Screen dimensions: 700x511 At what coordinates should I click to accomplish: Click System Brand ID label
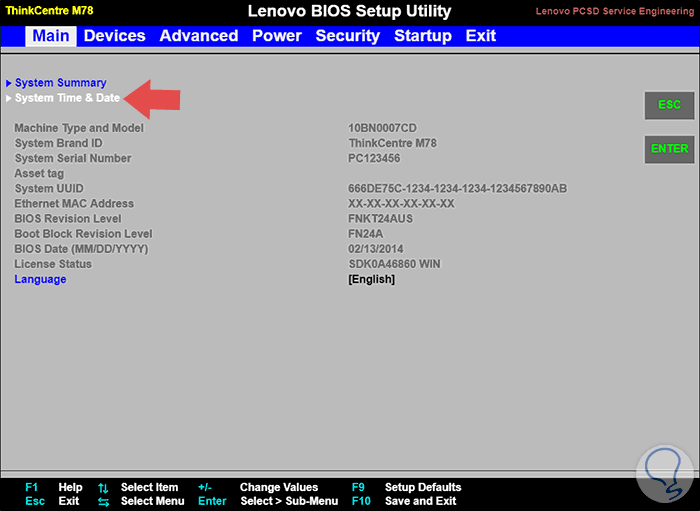58,143
